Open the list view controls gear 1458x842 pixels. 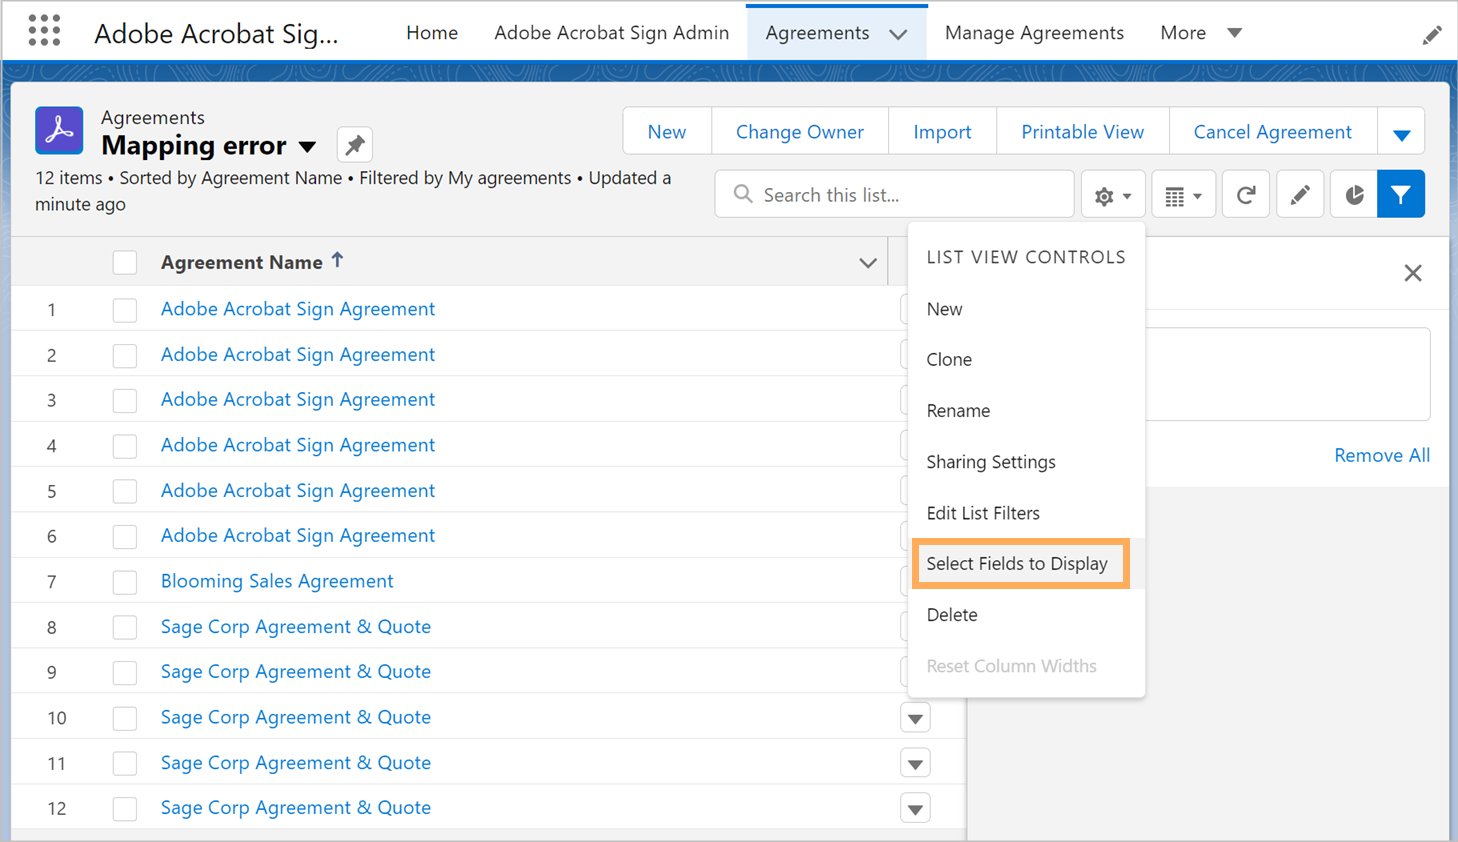pos(1112,195)
